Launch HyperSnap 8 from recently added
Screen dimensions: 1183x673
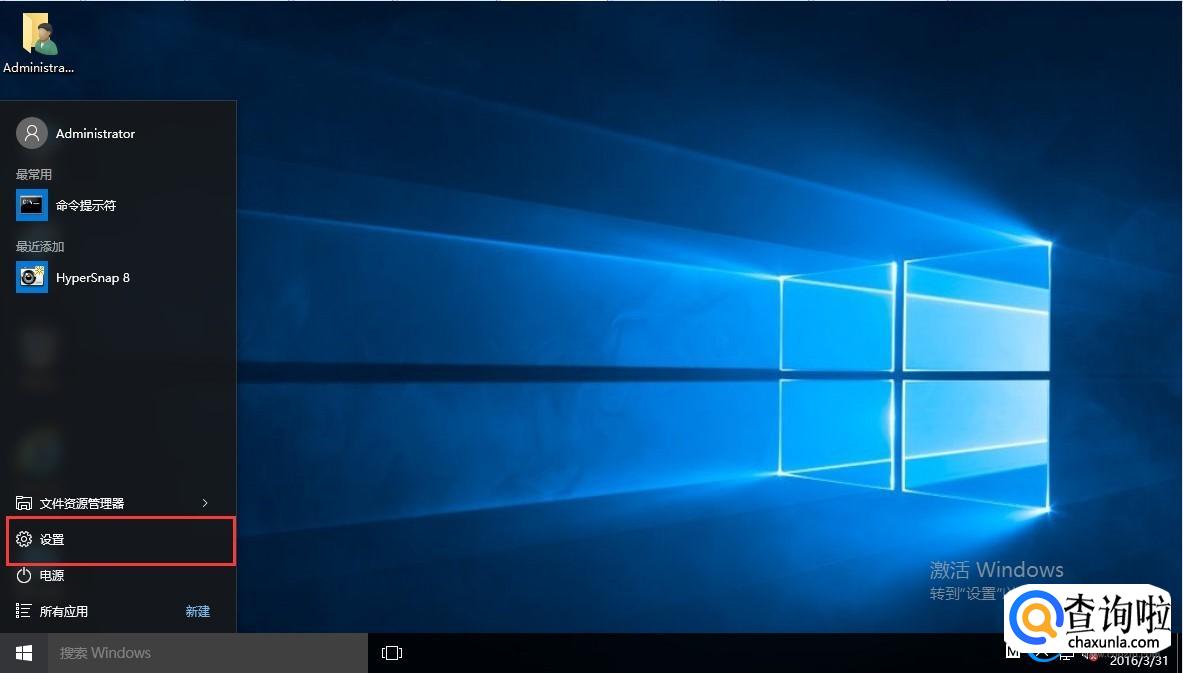click(32, 278)
